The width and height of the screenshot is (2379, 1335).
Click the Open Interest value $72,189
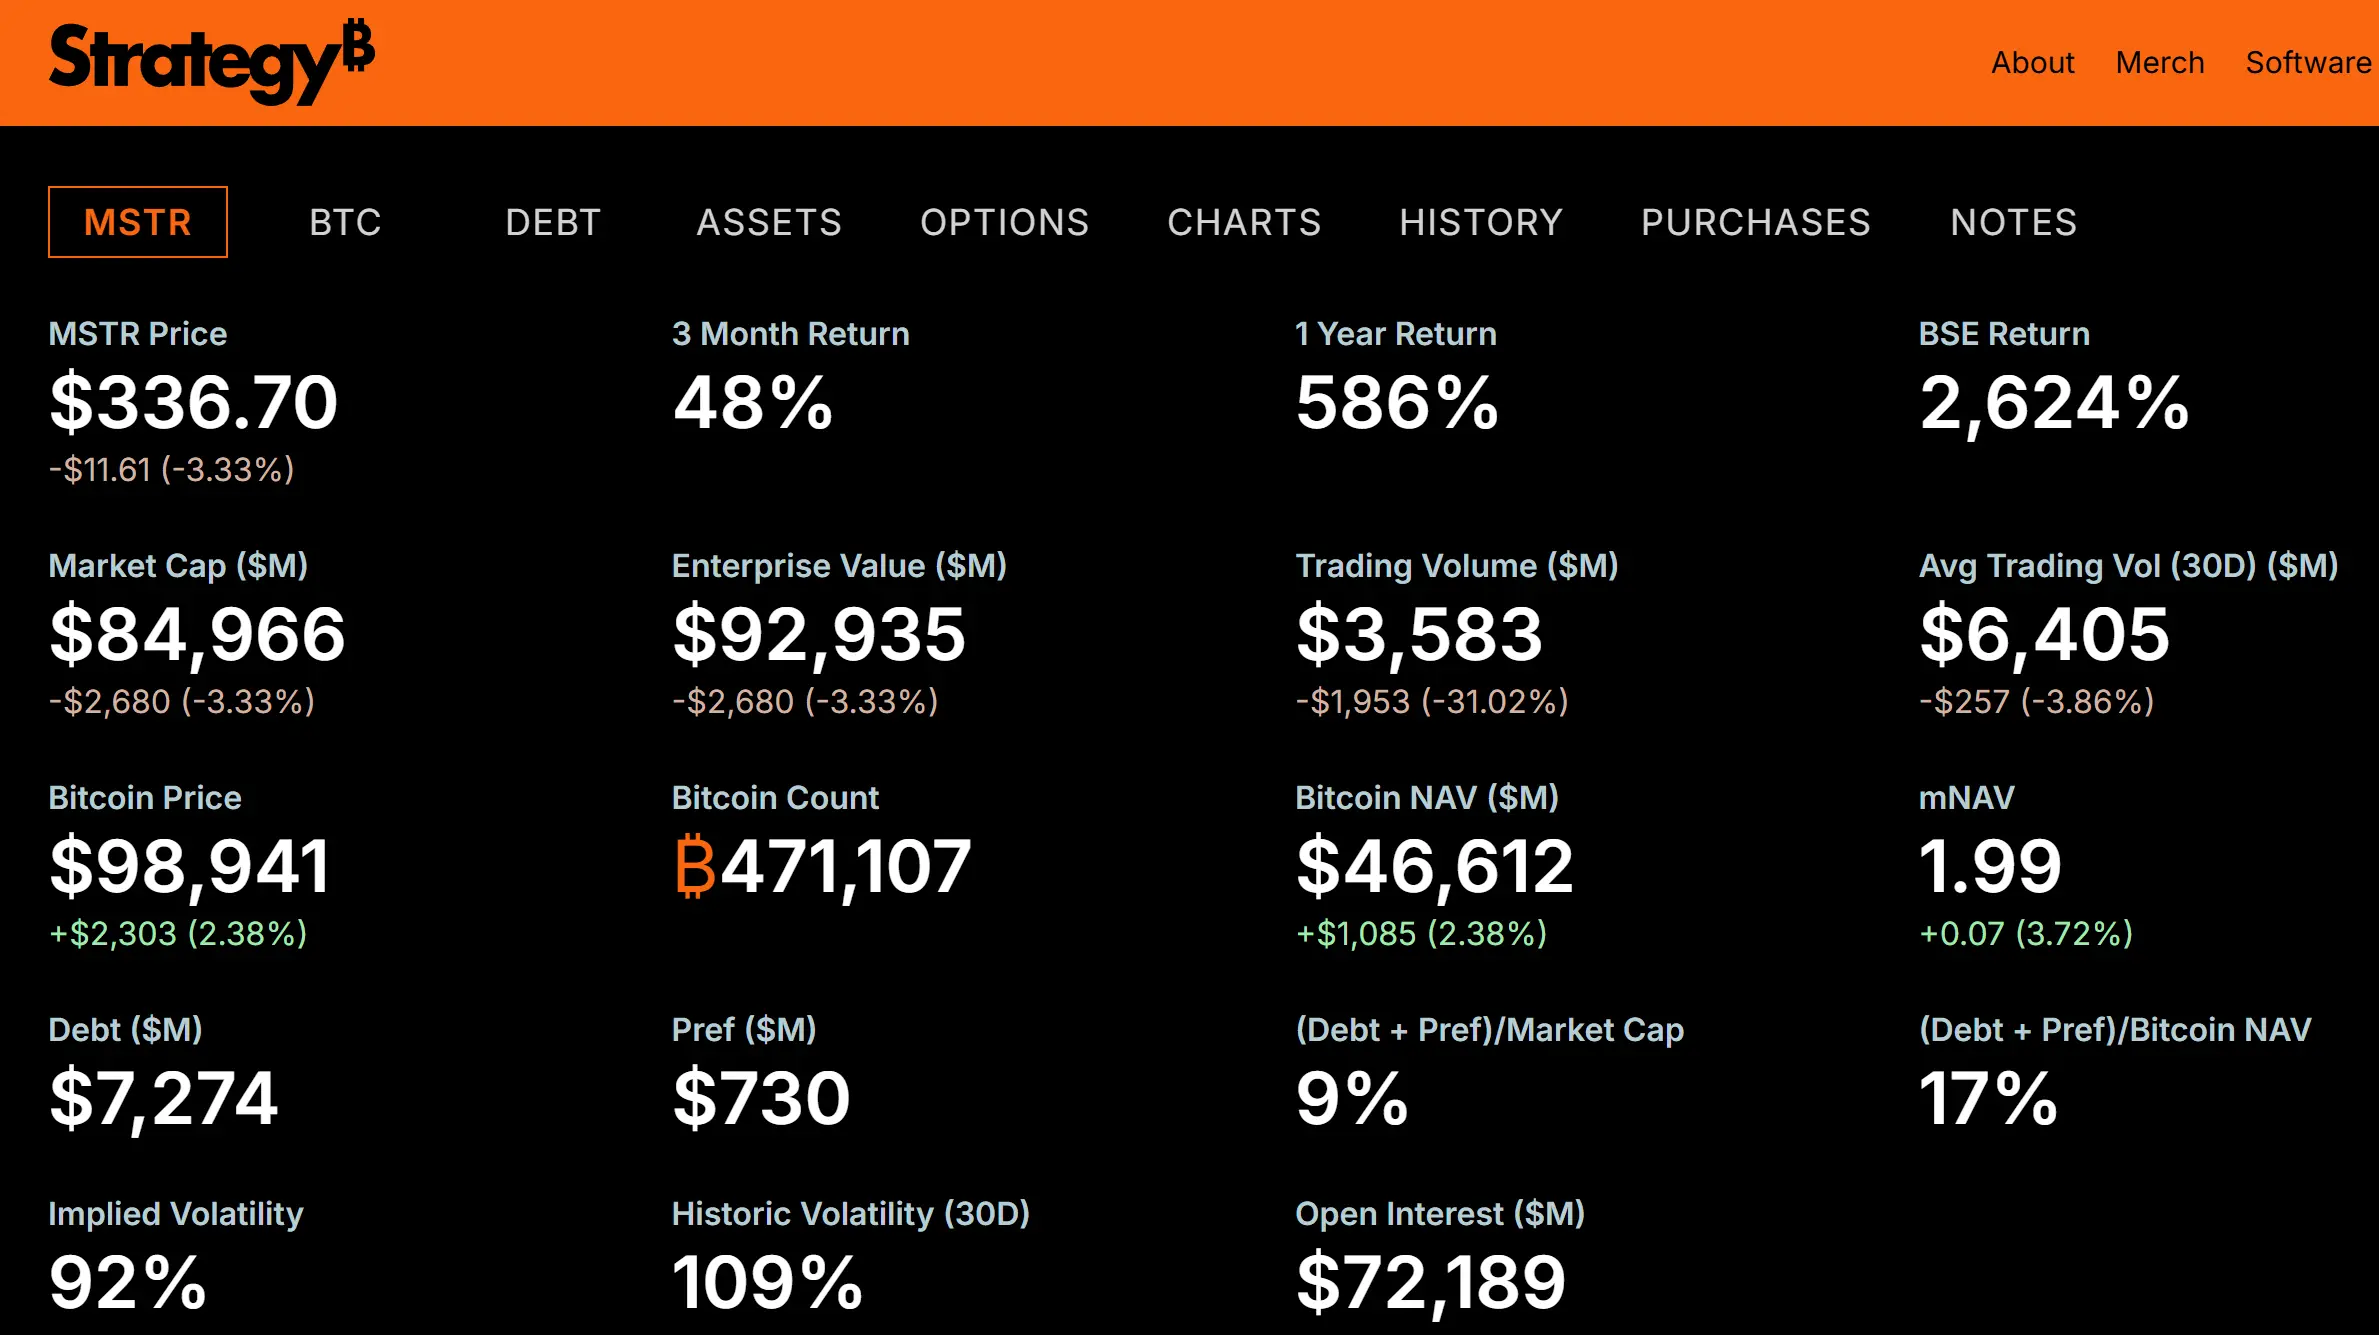1430,1283
